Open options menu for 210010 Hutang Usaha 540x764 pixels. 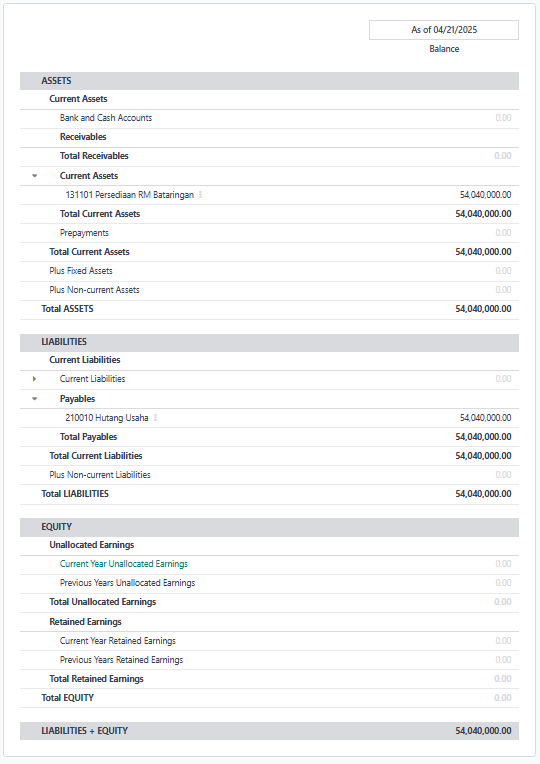155,418
